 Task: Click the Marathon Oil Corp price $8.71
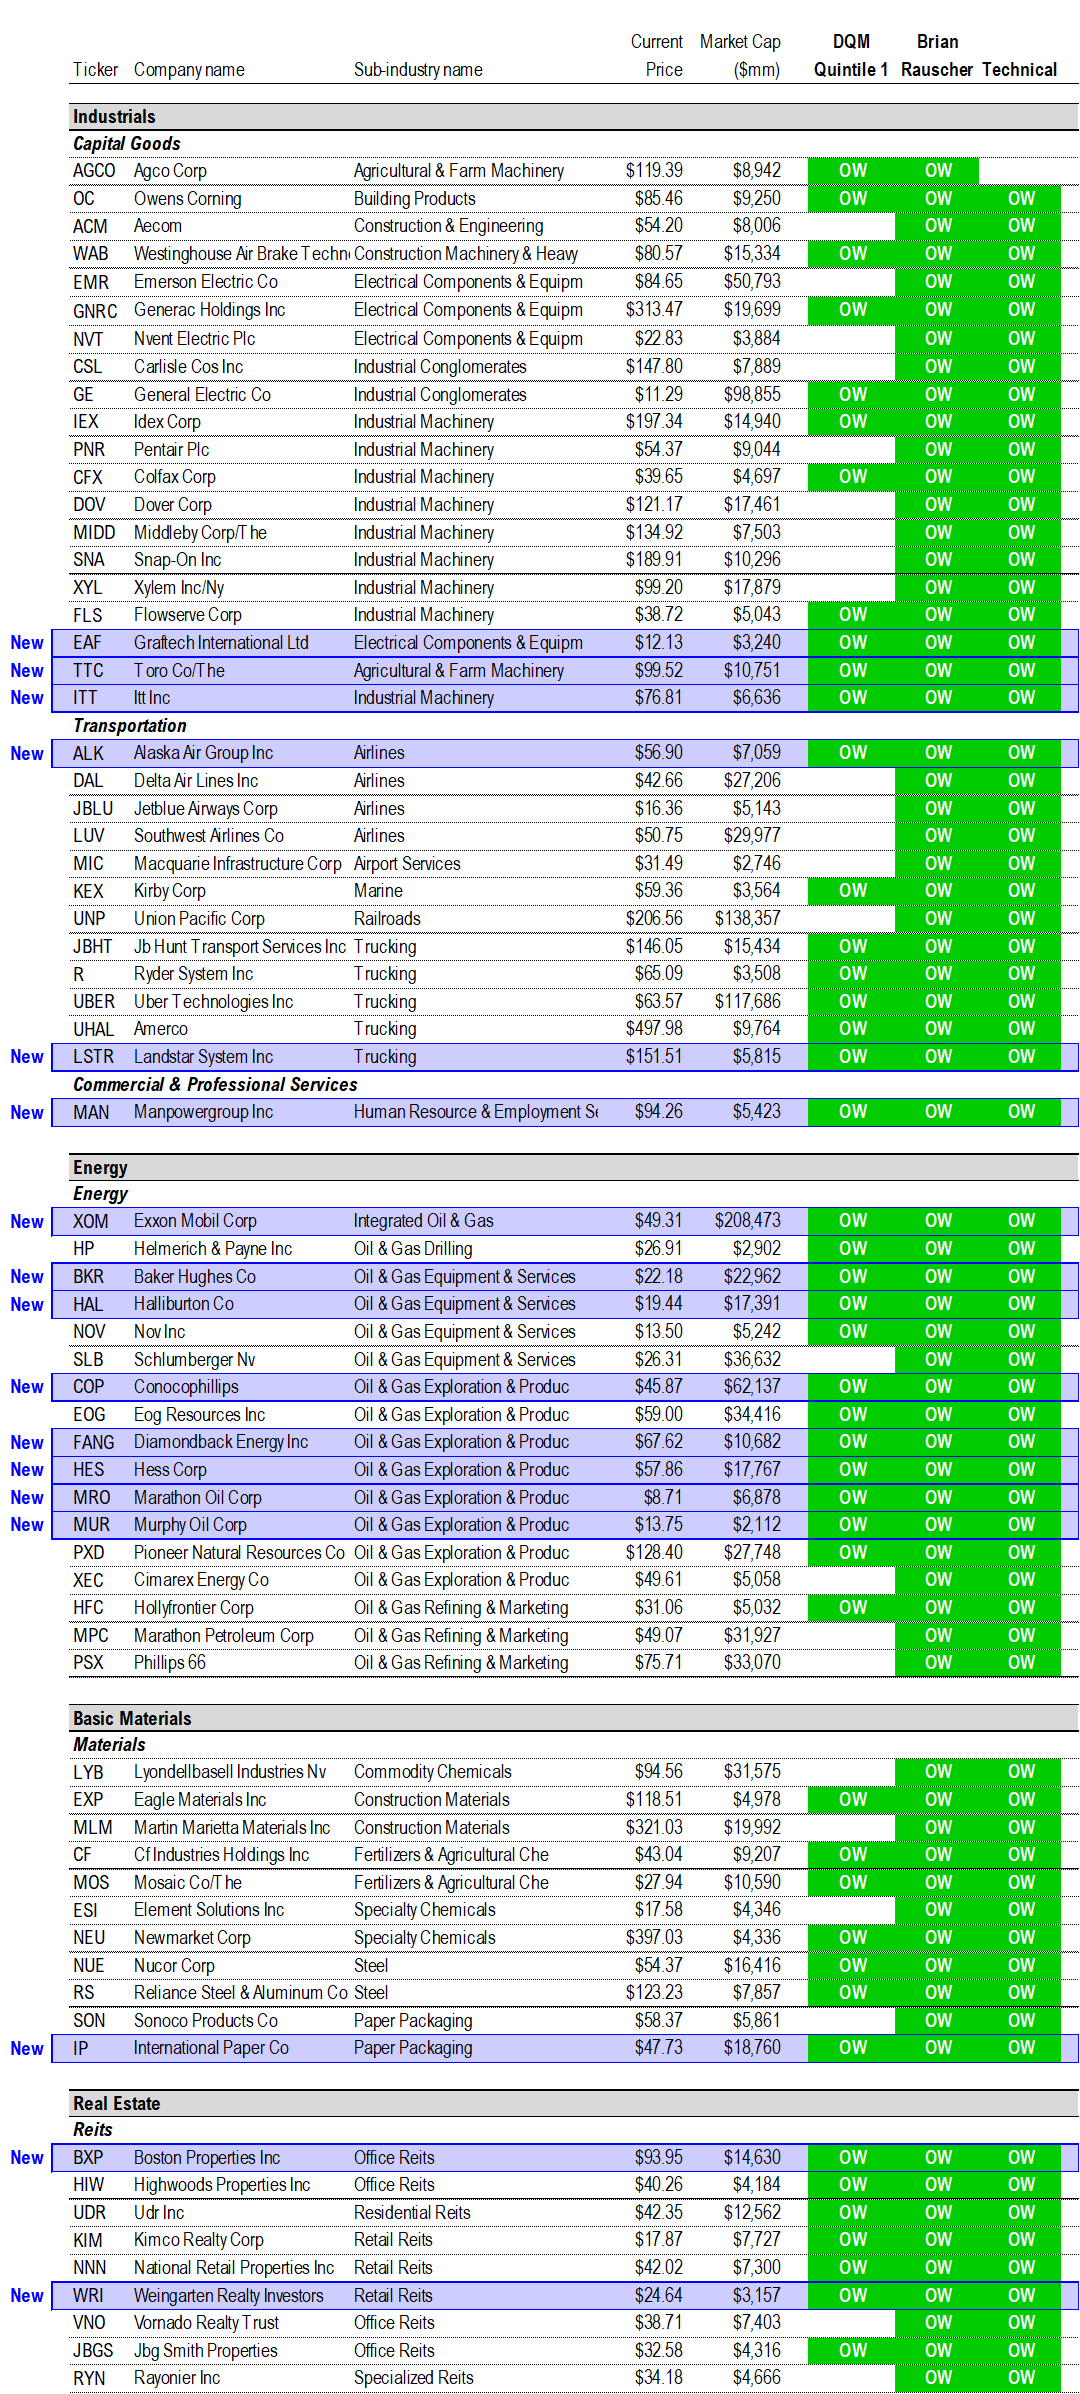point(663,1498)
